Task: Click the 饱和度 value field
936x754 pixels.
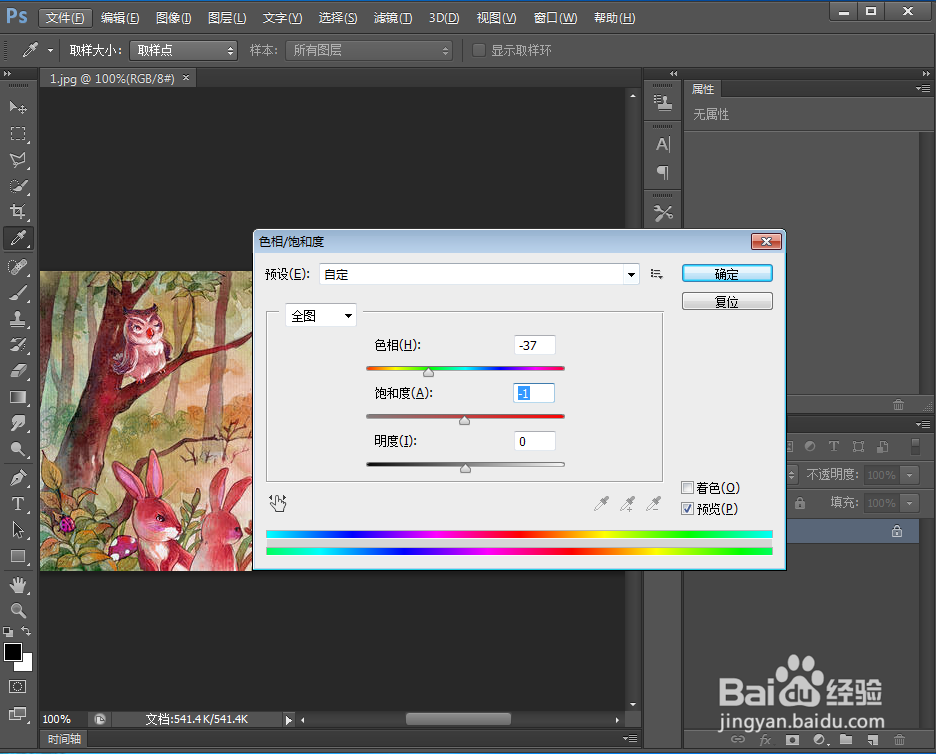Action: point(534,393)
